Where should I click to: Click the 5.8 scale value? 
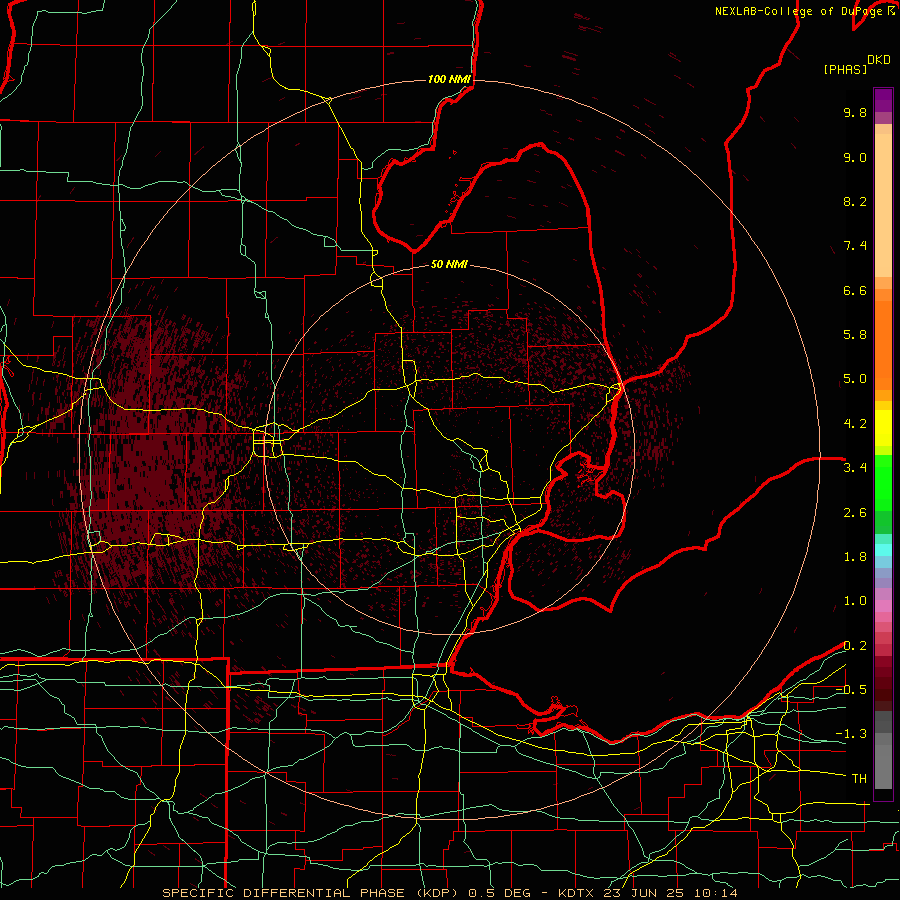[x=855, y=335]
